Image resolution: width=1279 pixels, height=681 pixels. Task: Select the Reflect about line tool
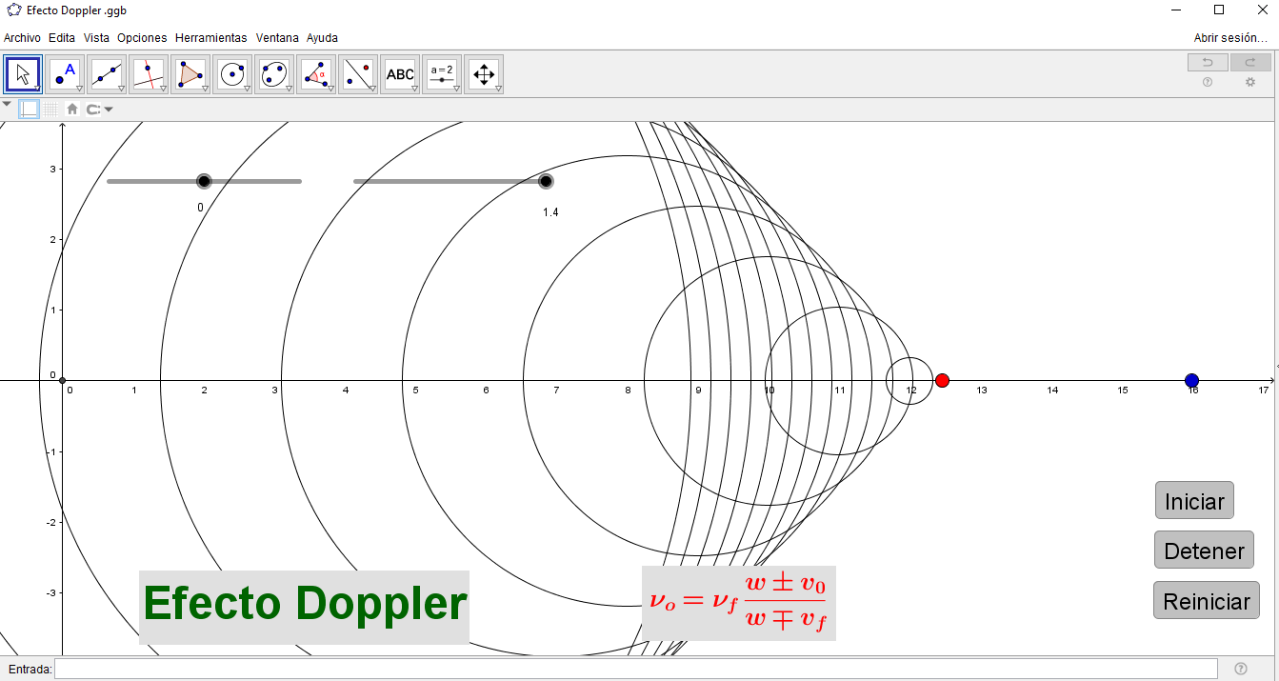[x=358, y=74]
